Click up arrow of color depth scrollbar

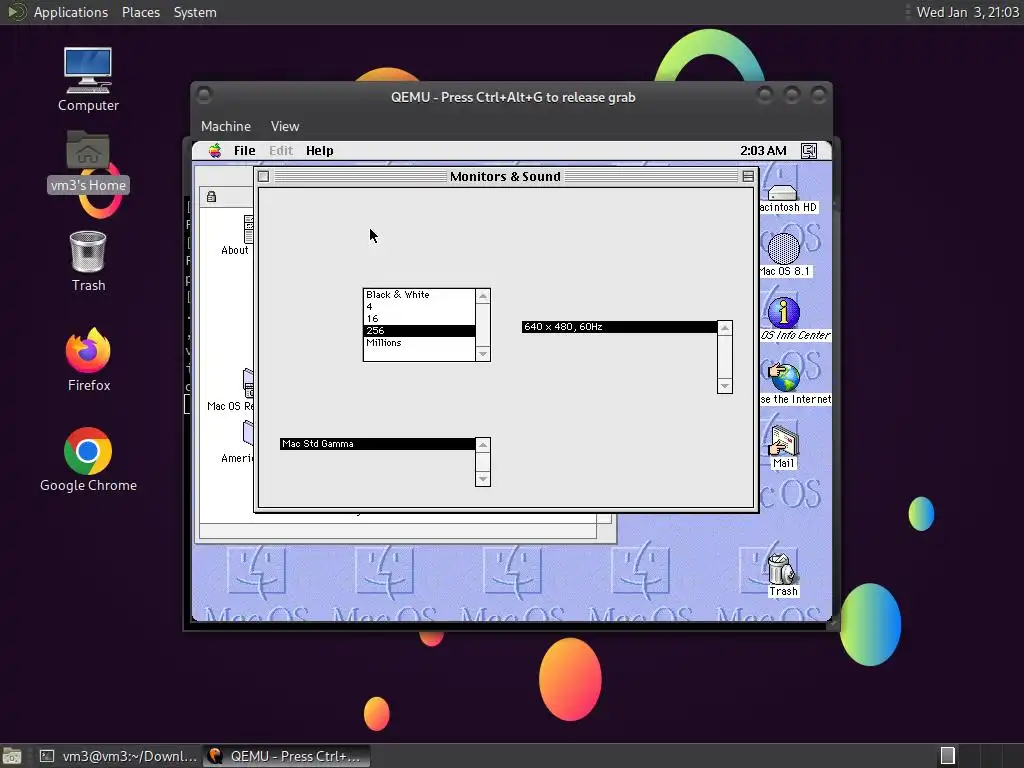pos(483,296)
